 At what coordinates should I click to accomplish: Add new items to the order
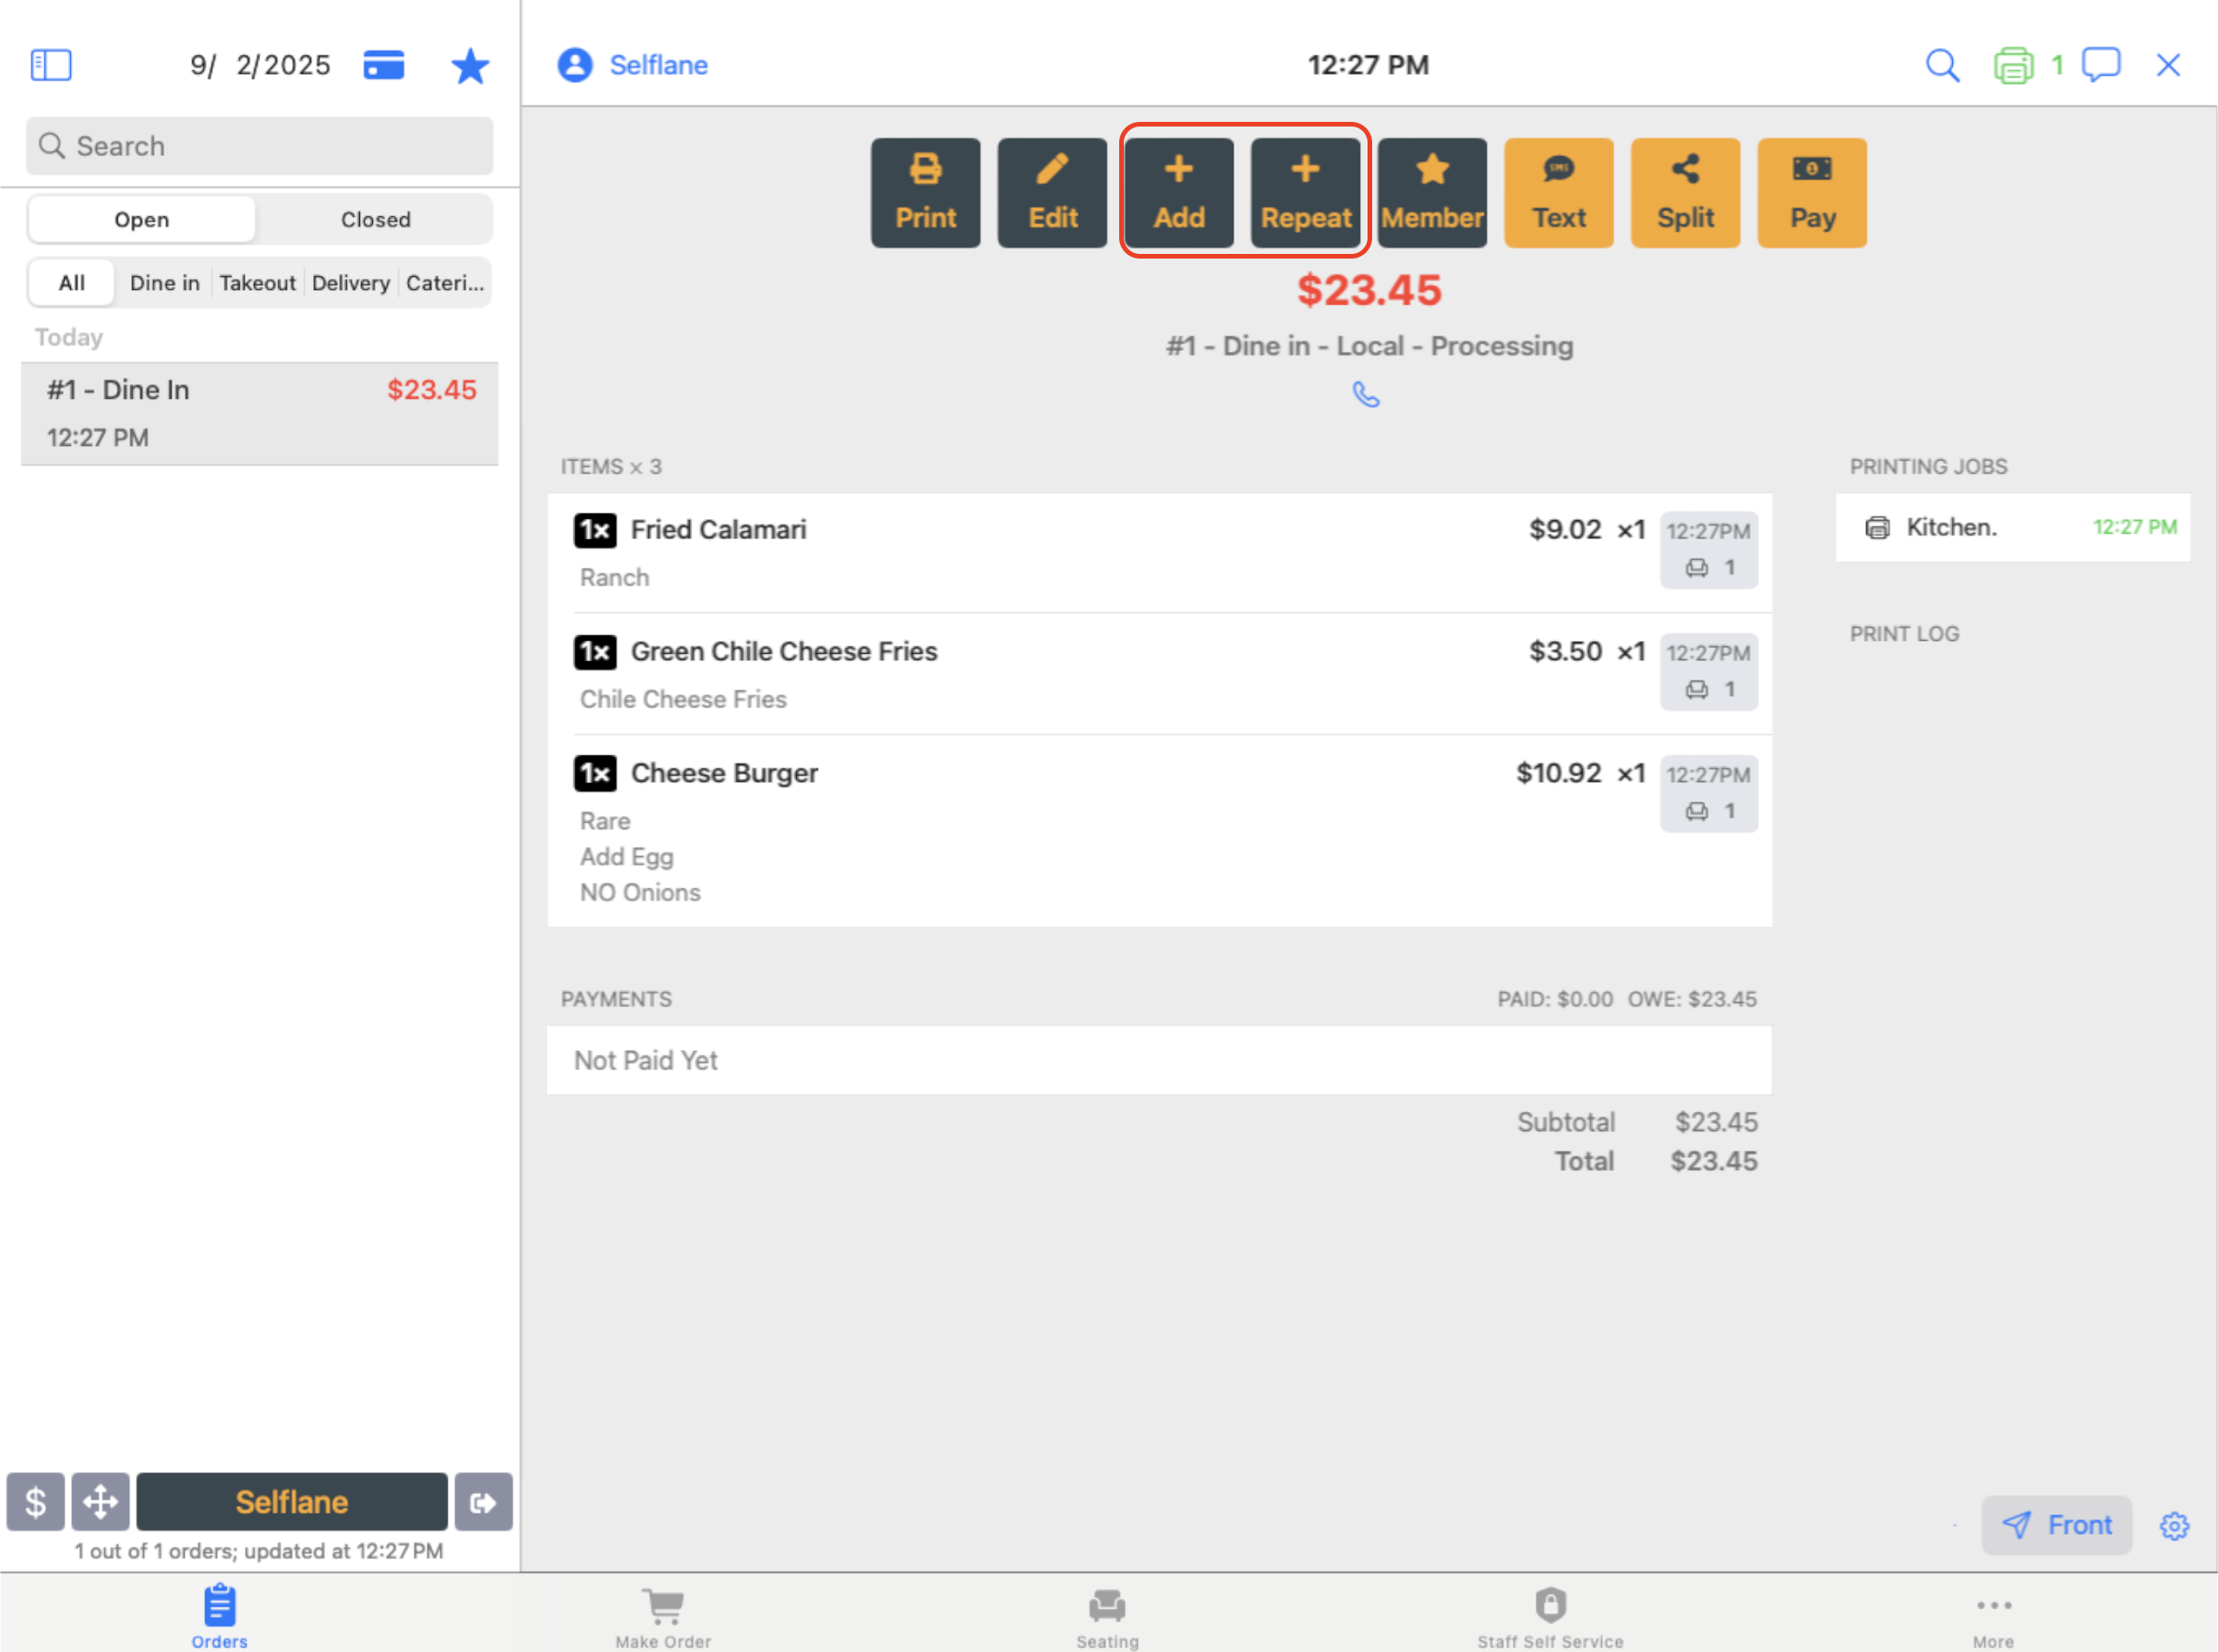[1178, 192]
